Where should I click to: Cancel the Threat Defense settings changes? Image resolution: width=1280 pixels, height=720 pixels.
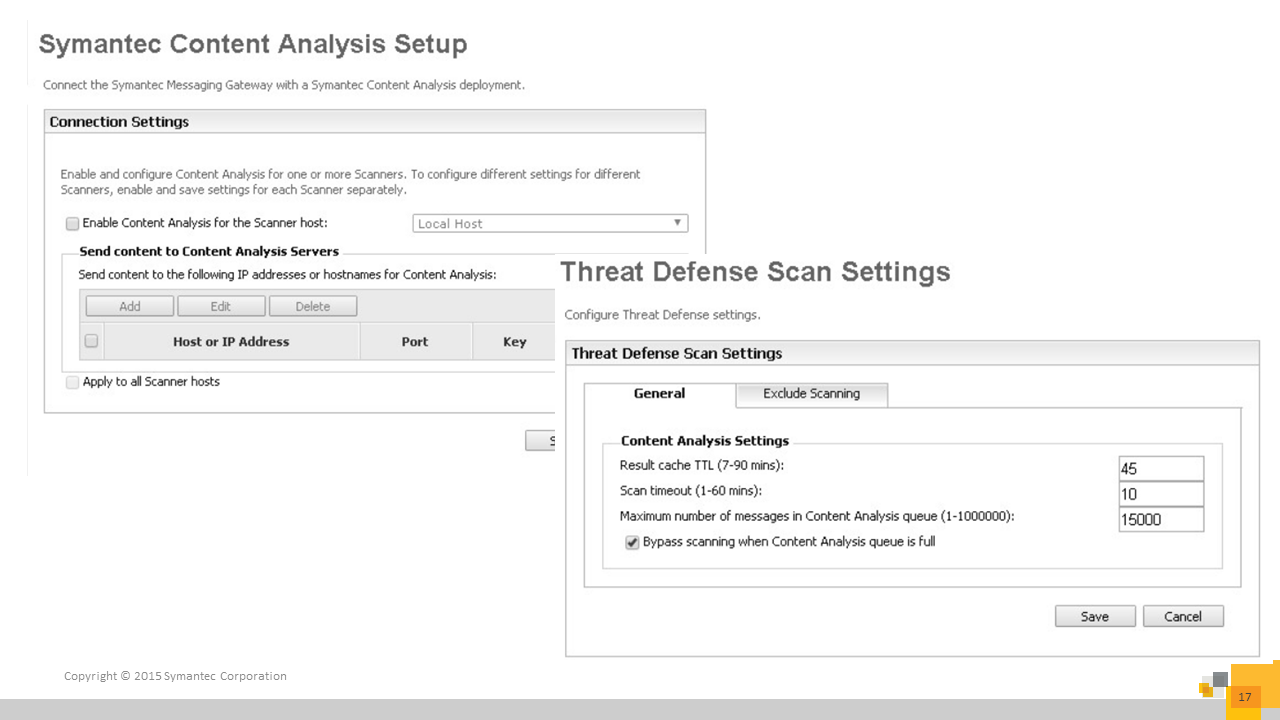click(1183, 616)
